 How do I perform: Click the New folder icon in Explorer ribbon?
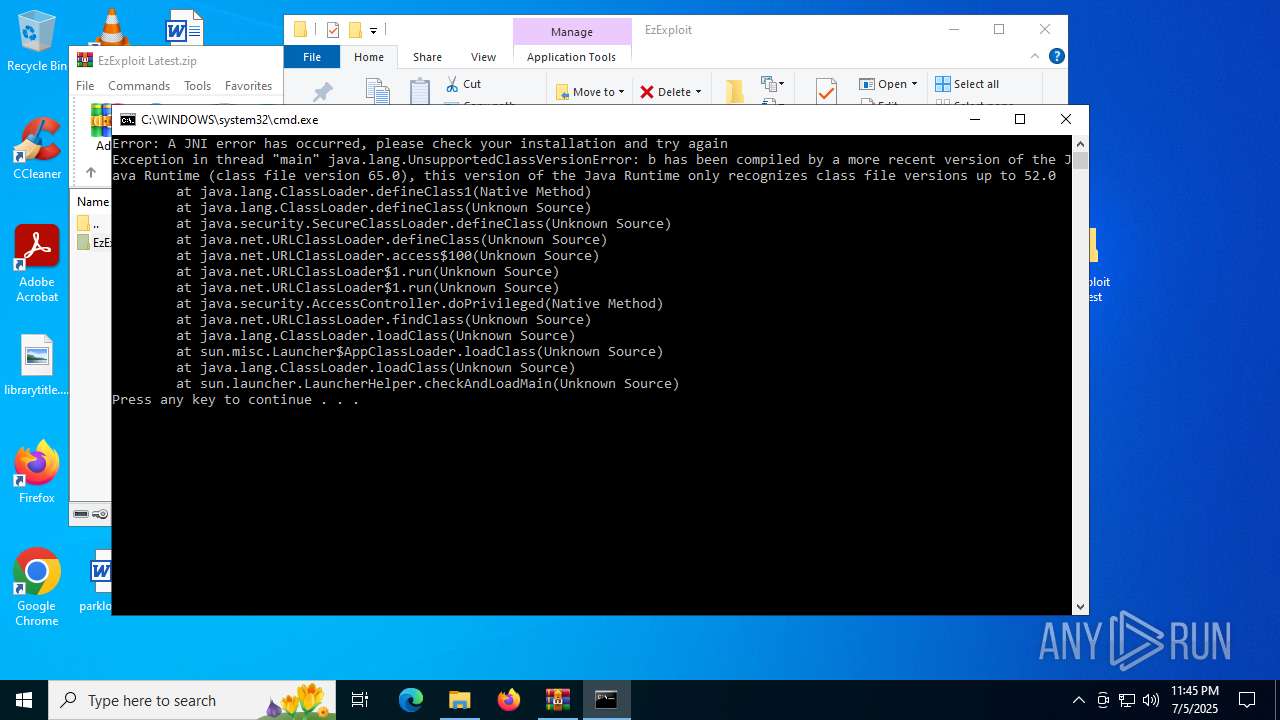[735, 92]
